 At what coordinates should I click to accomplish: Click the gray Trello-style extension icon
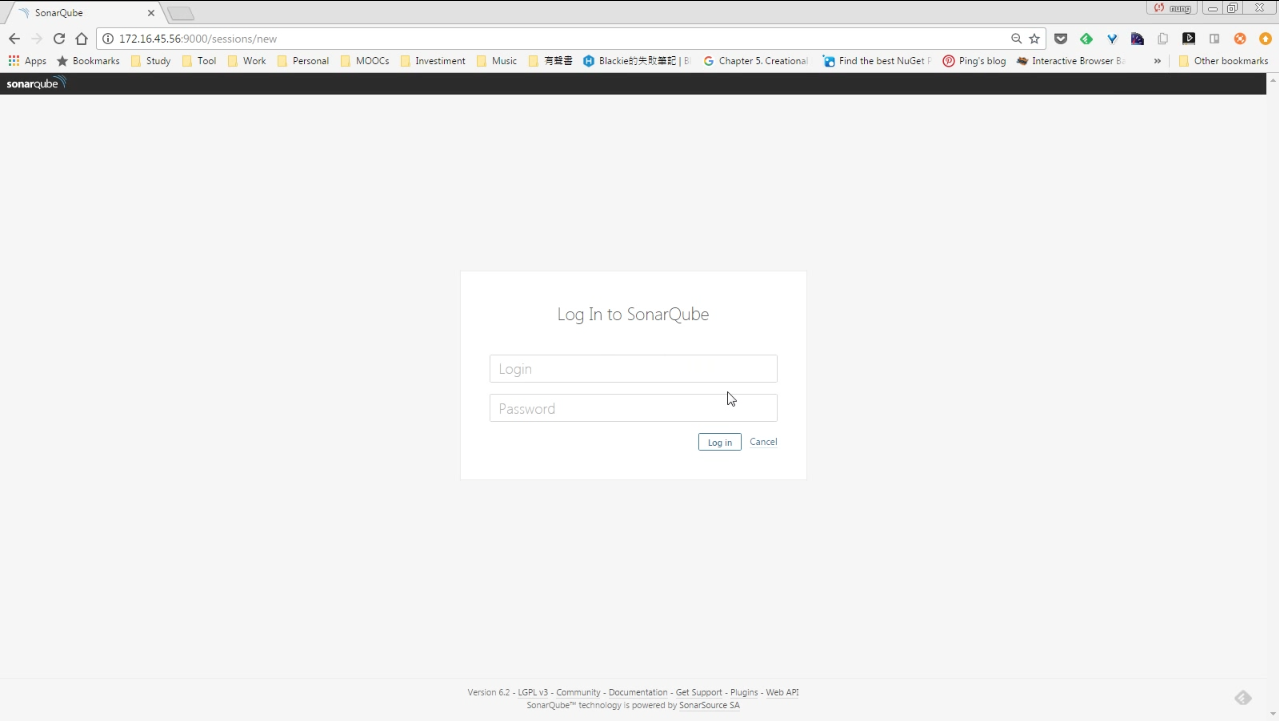click(1214, 39)
